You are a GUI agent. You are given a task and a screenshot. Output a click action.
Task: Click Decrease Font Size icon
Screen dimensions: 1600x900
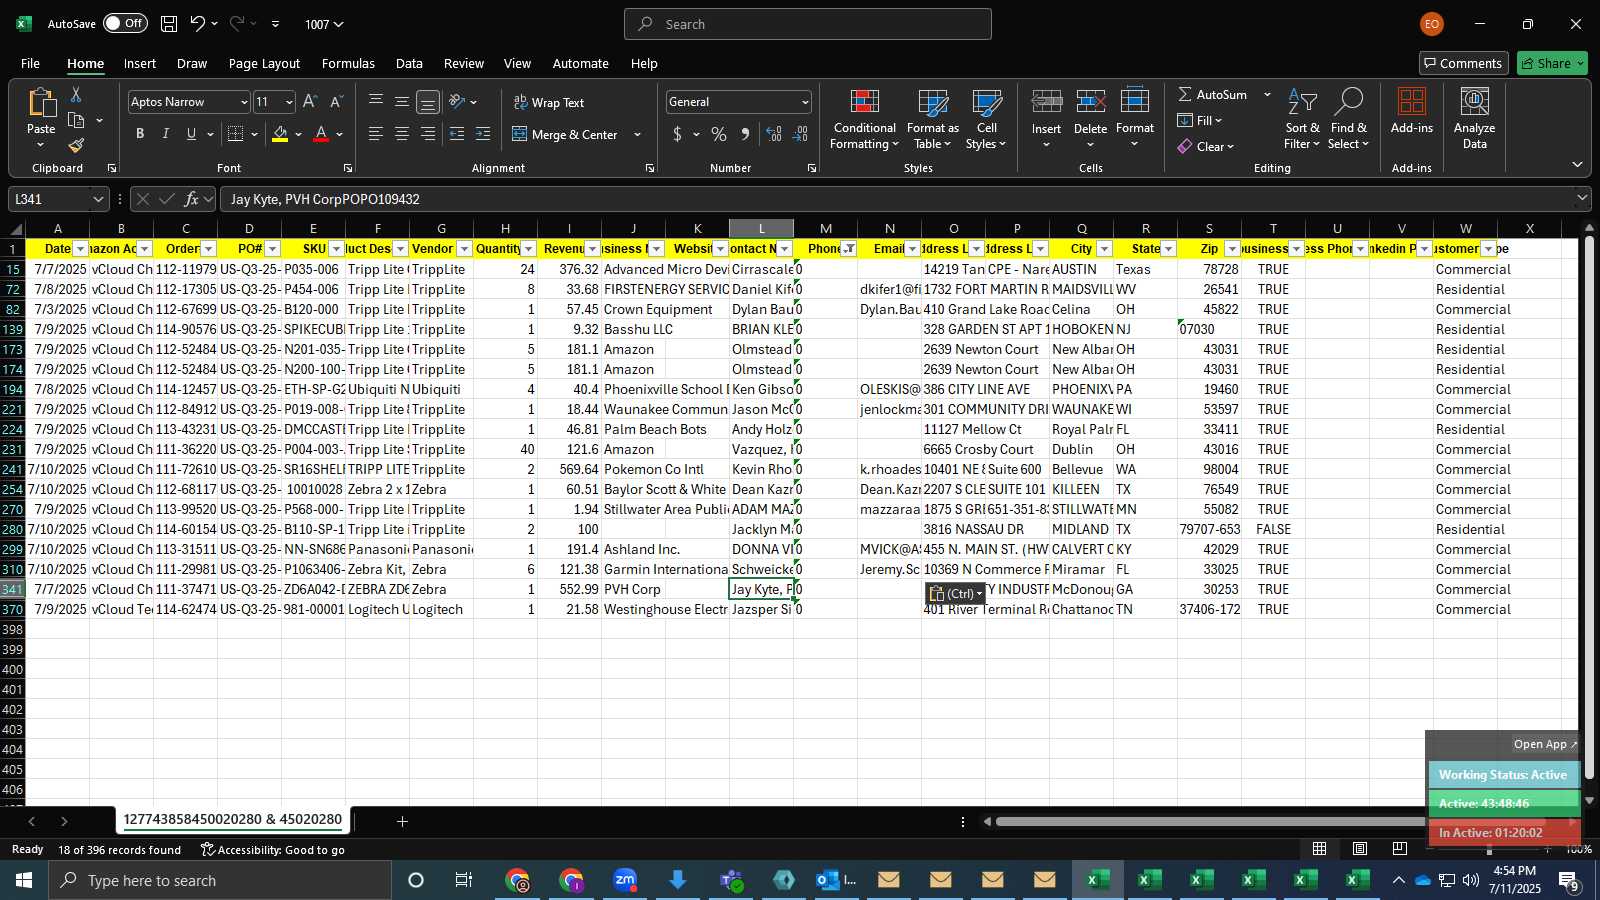click(x=336, y=102)
